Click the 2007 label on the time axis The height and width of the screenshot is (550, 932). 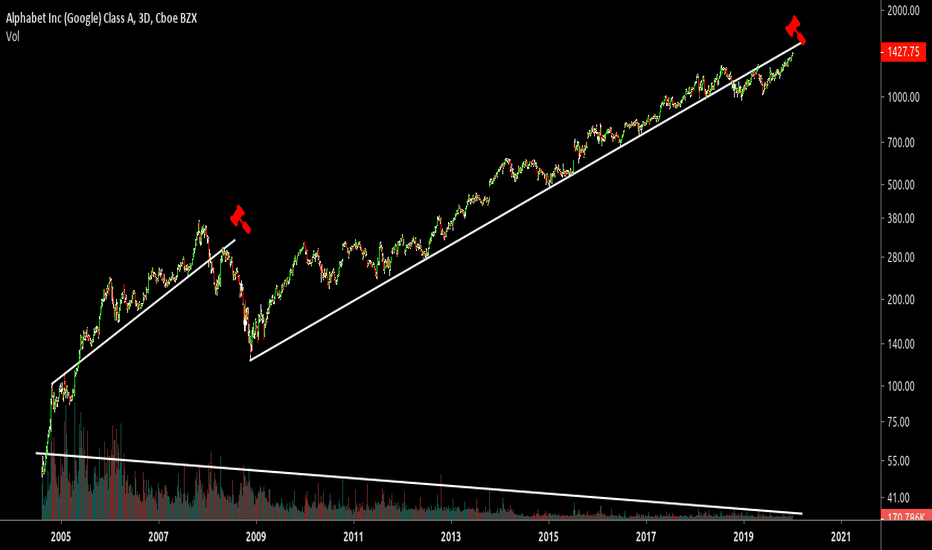tap(158, 537)
